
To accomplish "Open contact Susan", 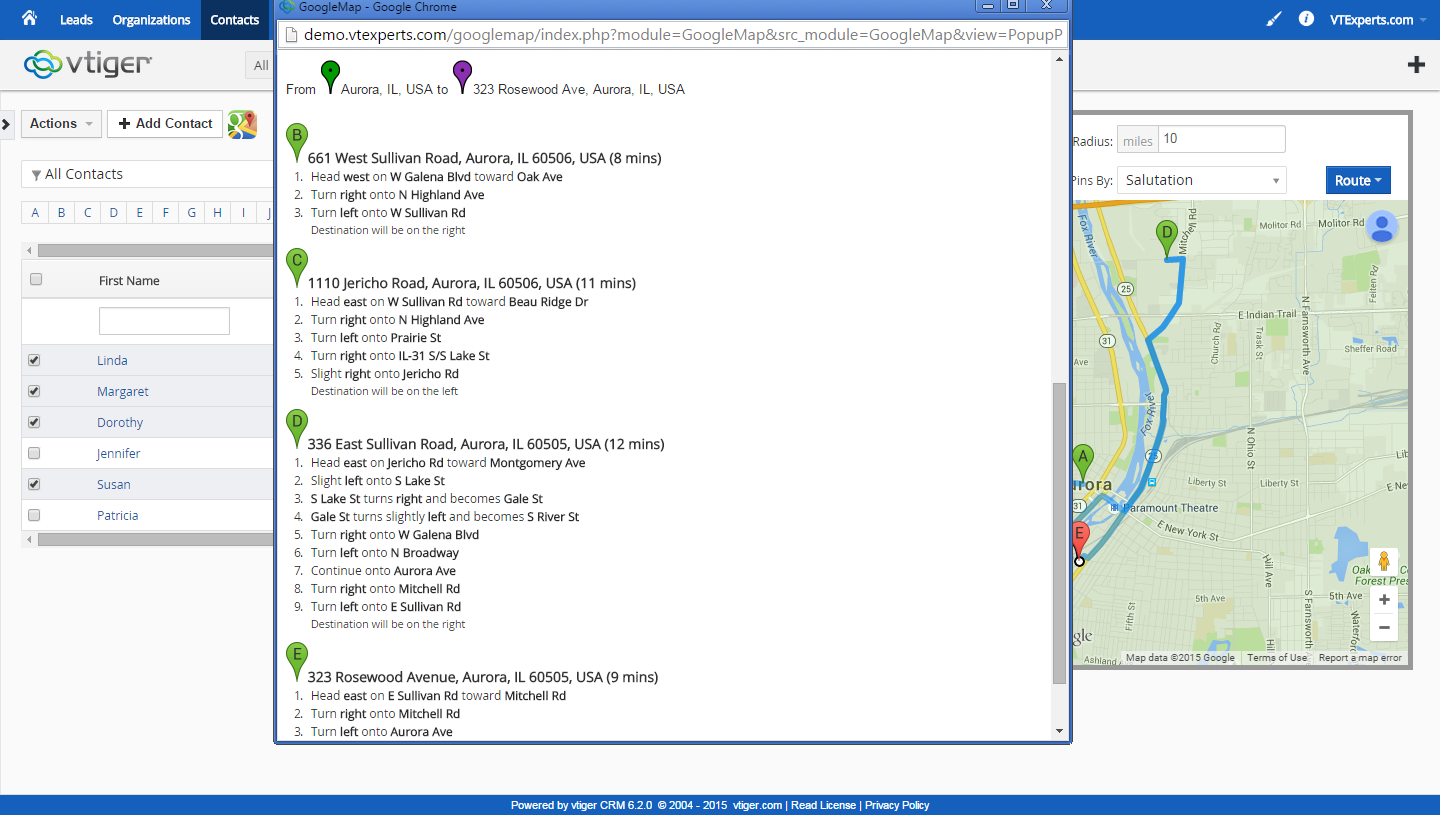I will point(114,484).
